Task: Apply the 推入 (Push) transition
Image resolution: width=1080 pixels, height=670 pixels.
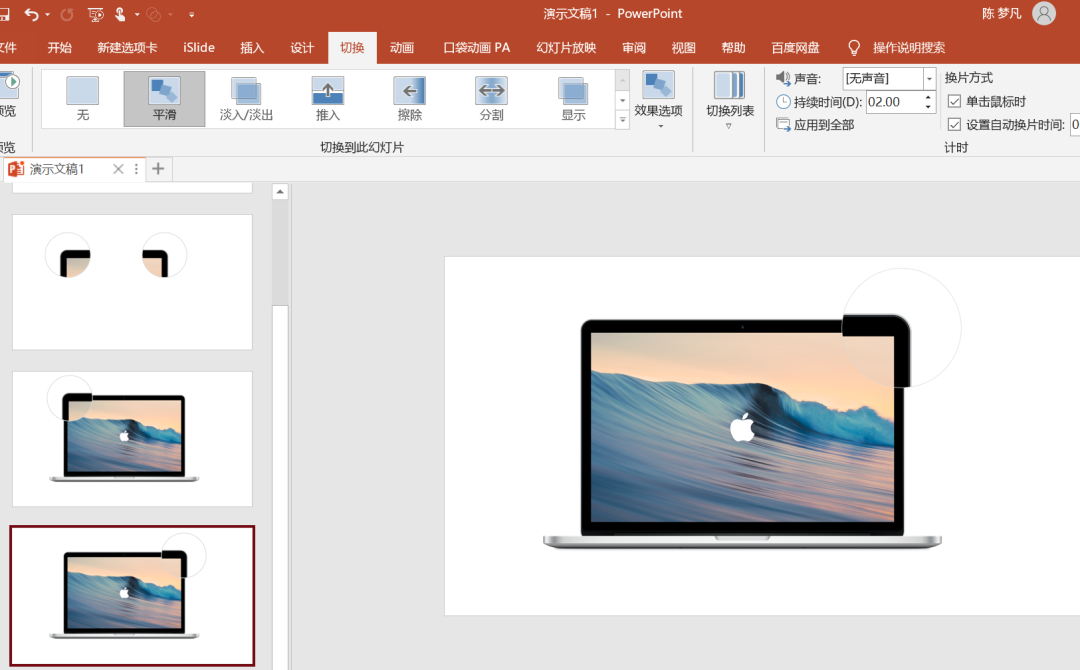Action: 328,98
